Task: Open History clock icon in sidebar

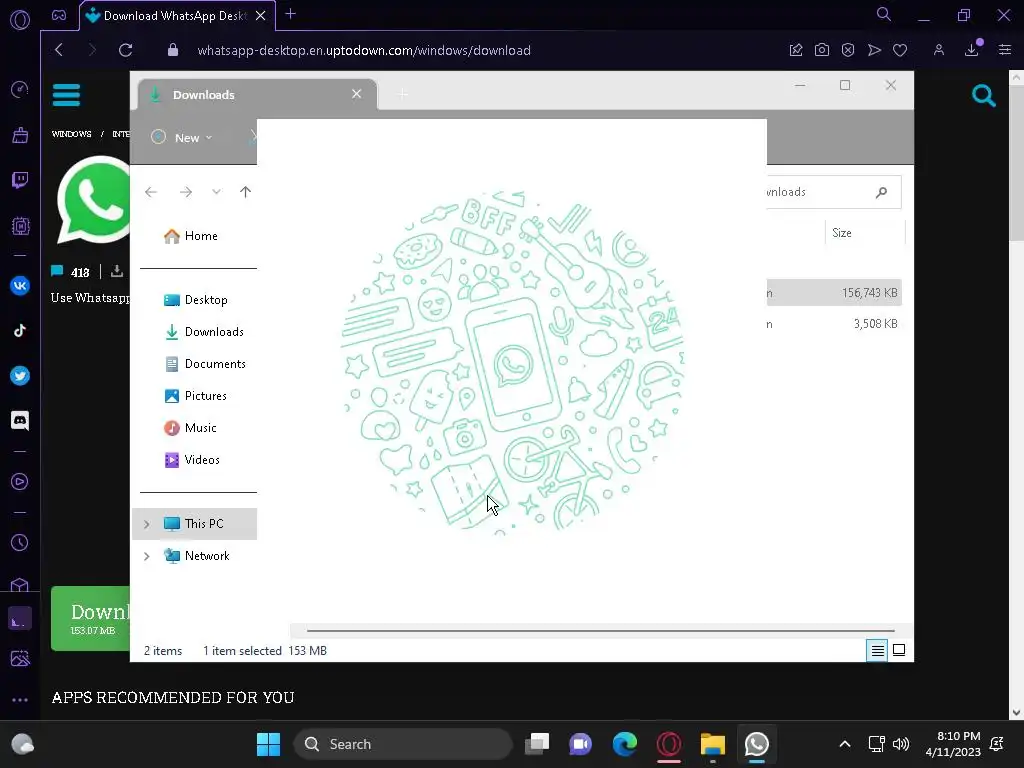Action: (x=20, y=543)
